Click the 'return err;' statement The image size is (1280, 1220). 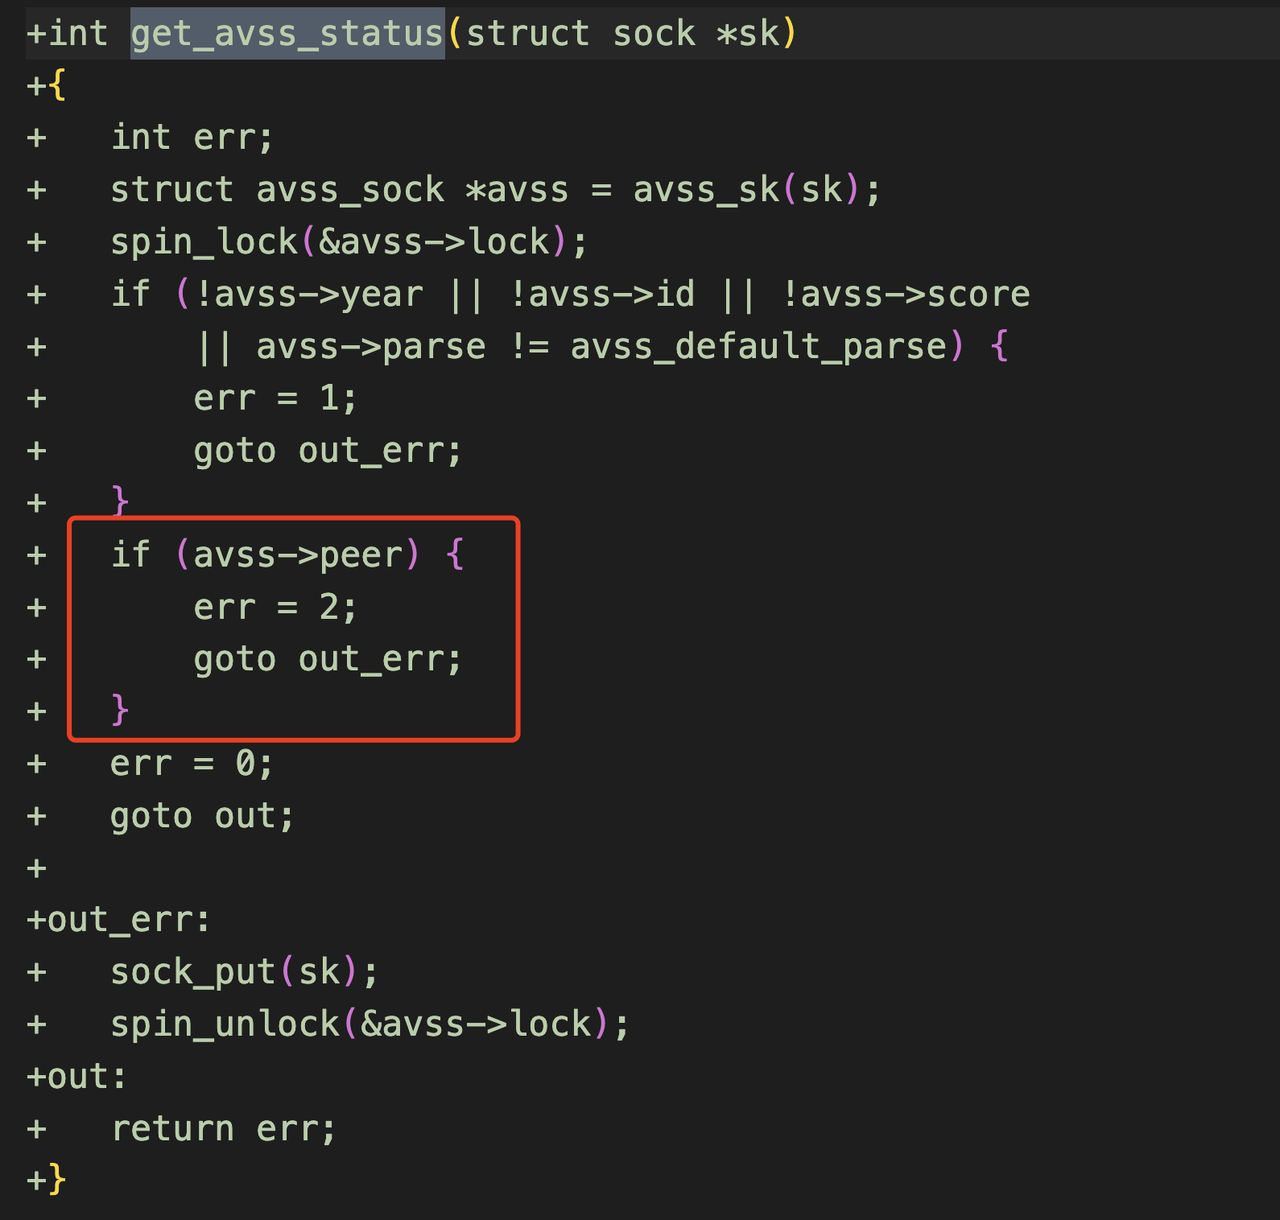coord(223,1128)
